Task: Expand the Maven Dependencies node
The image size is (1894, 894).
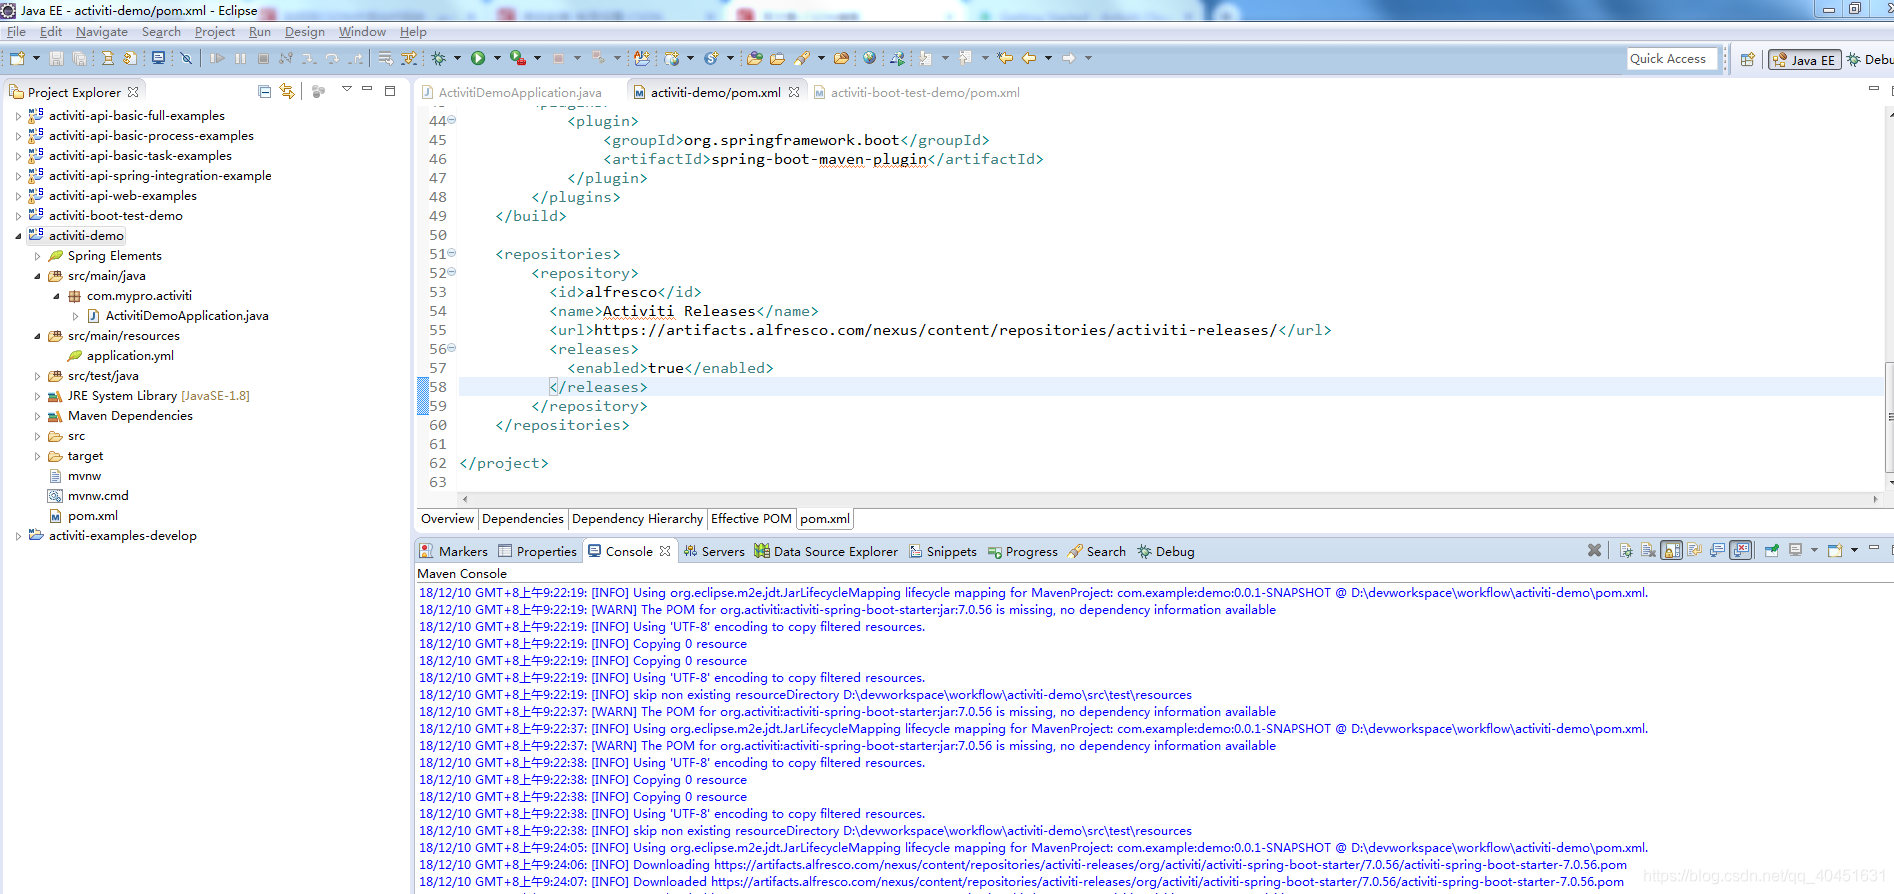Action: [37, 416]
